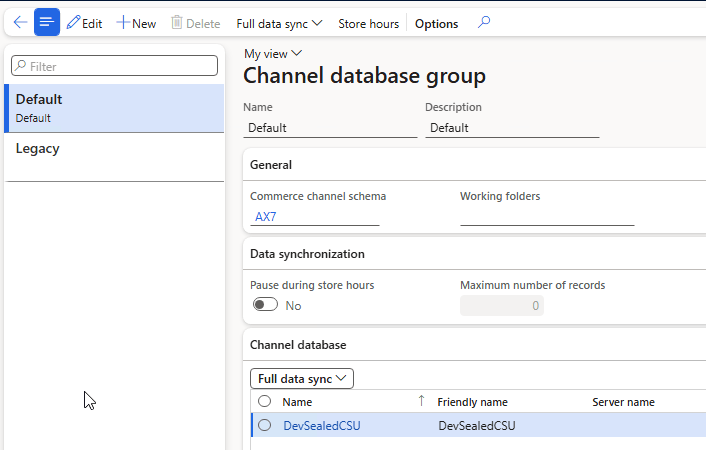The height and width of the screenshot is (450, 706).
Task: Click New to add a database group
Action: pyautogui.click(x=136, y=23)
